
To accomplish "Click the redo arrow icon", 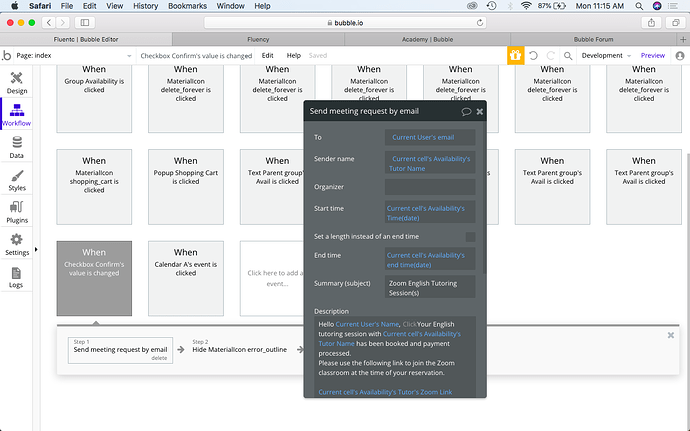I will 551,55.
